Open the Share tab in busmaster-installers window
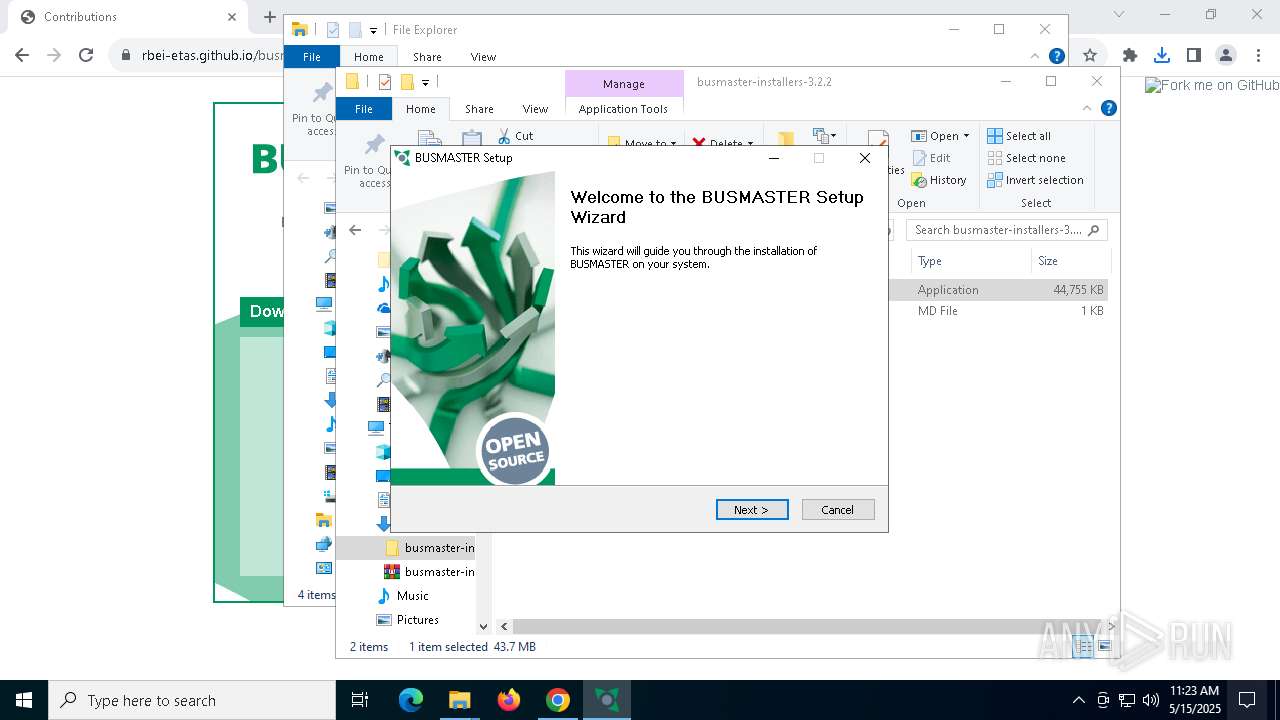Screen dimensions: 1280x720 tap(479, 109)
